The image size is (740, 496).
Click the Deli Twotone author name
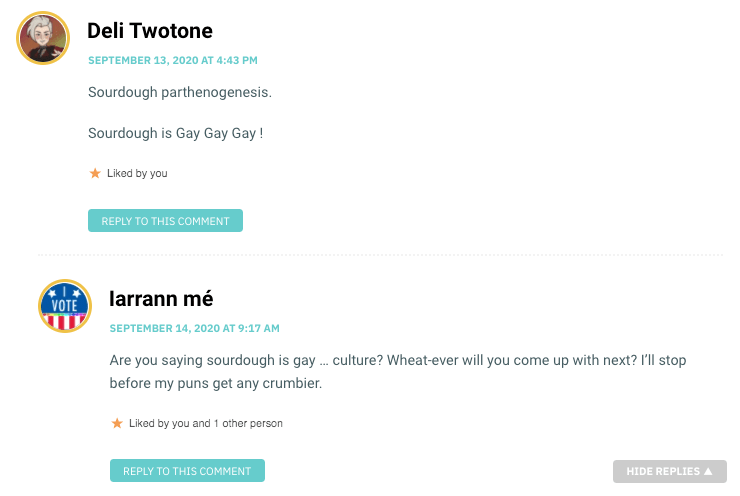coord(150,31)
